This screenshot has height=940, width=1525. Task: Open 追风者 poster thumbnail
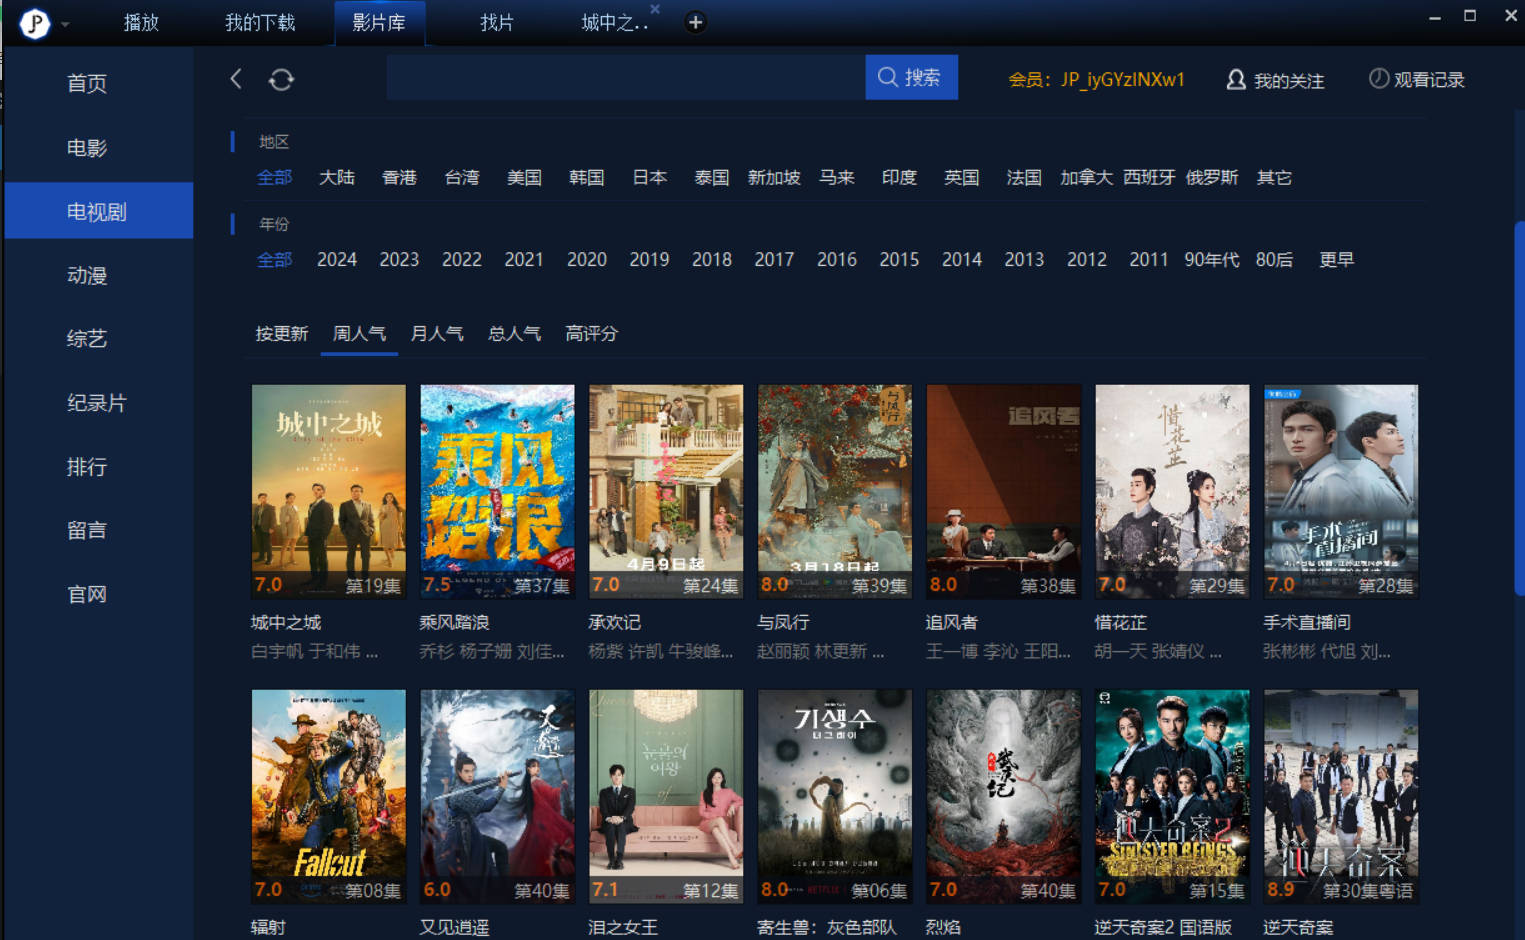[1004, 491]
